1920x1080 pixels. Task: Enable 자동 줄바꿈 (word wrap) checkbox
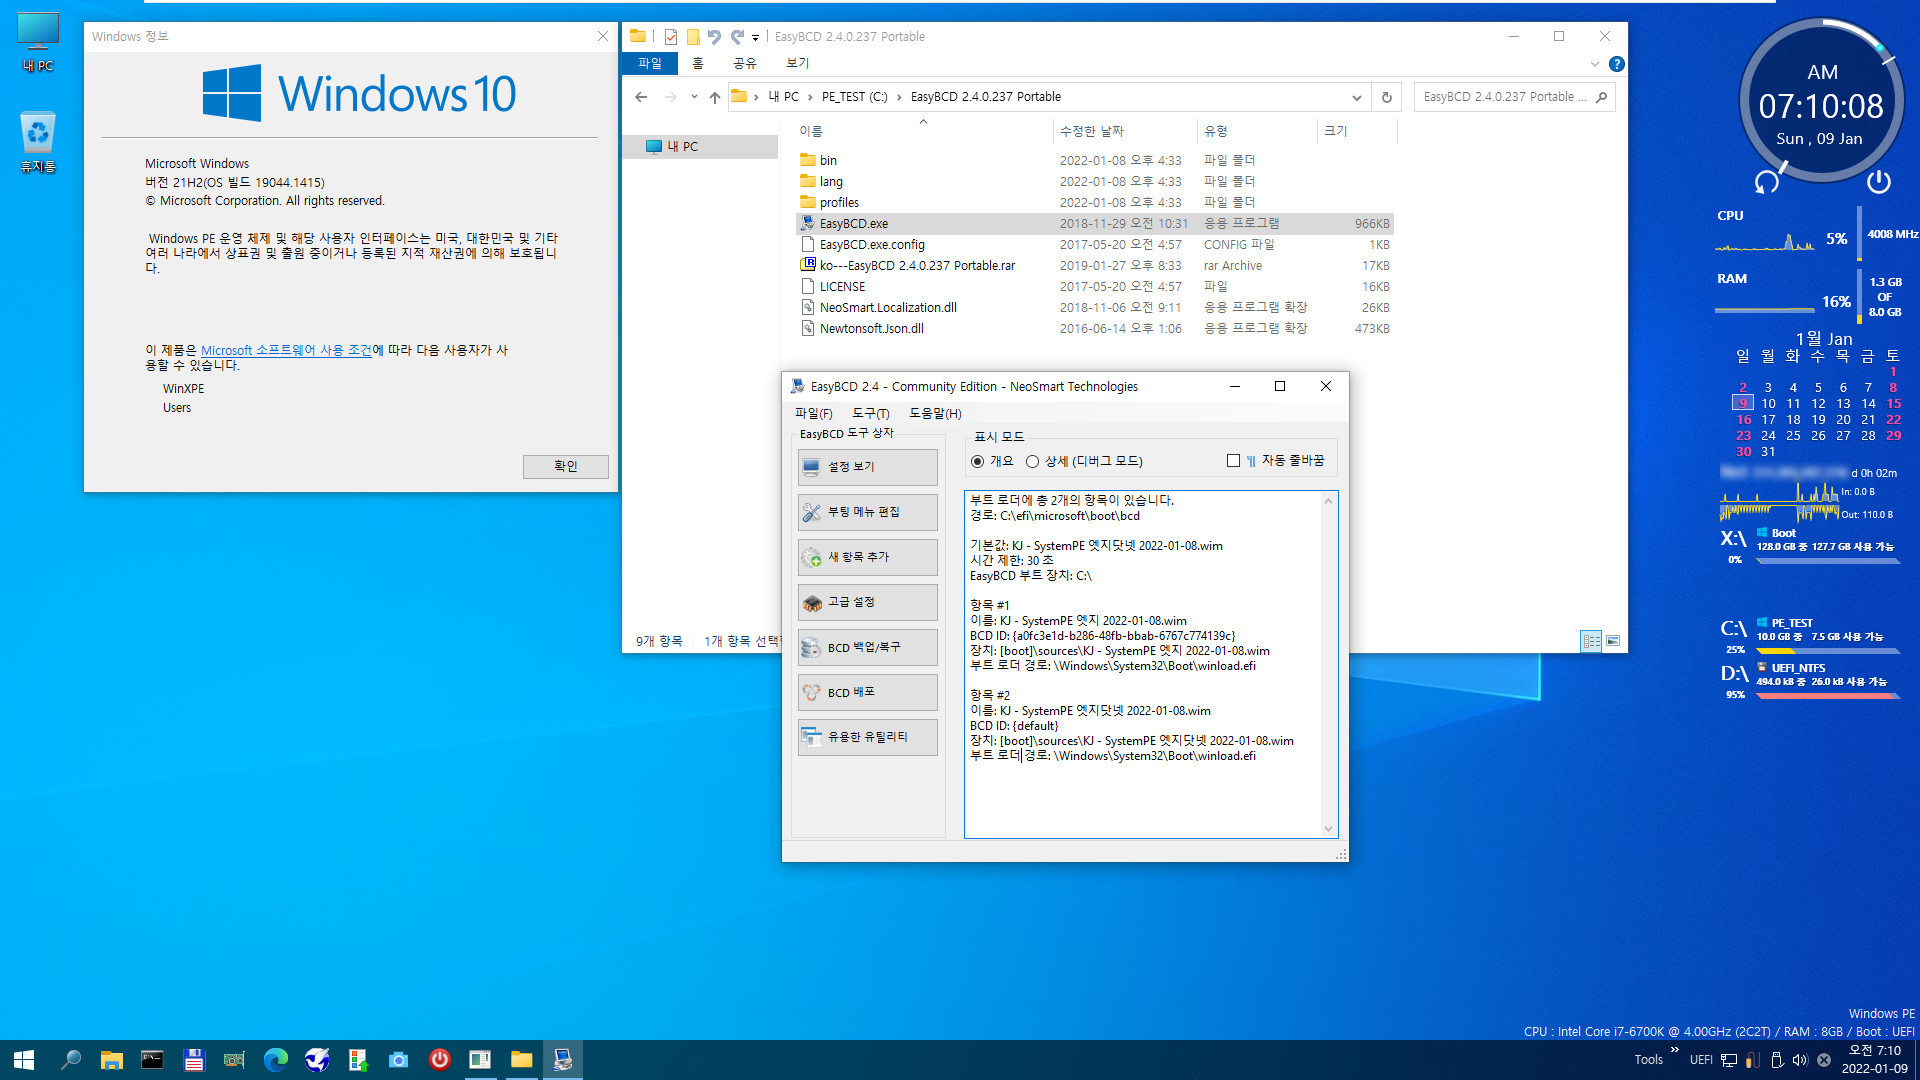[1233, 461]
